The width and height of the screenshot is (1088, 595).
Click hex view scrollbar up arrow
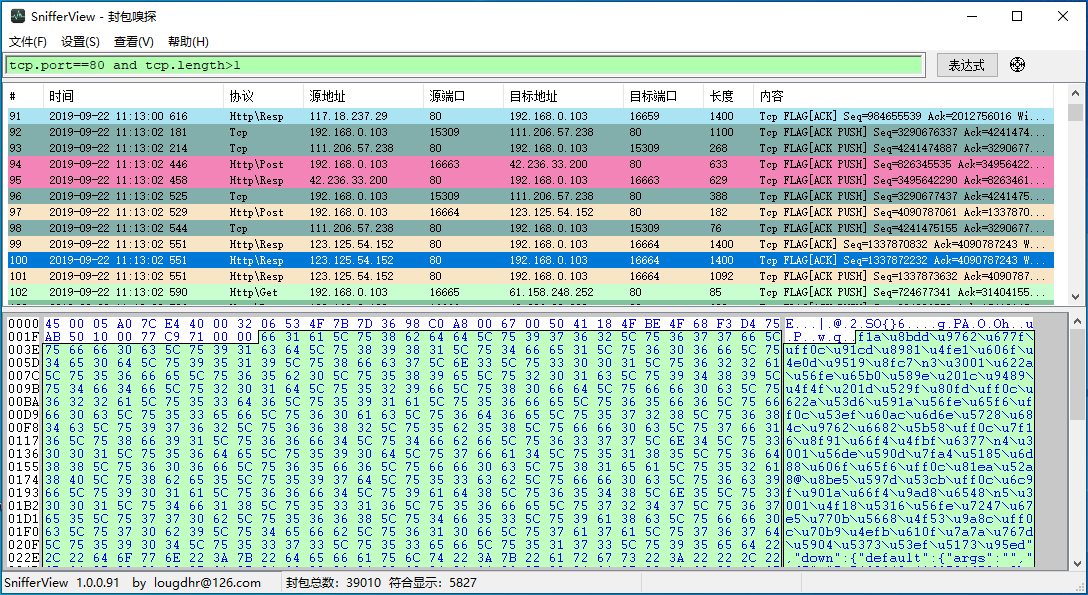pyautogui.click(x=1077, y=322)
